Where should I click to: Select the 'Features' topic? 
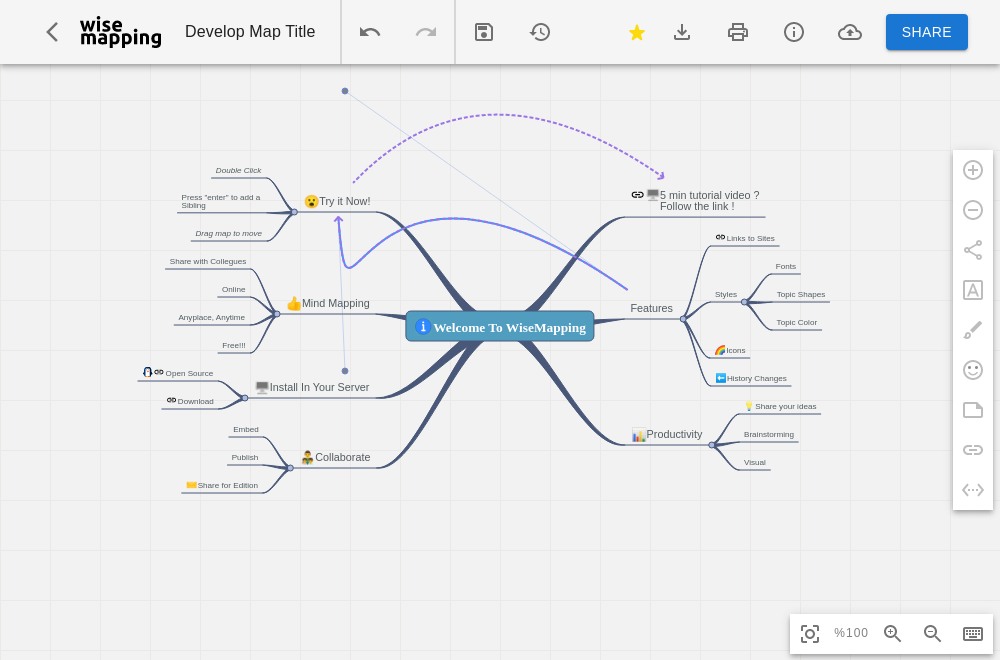651,309
